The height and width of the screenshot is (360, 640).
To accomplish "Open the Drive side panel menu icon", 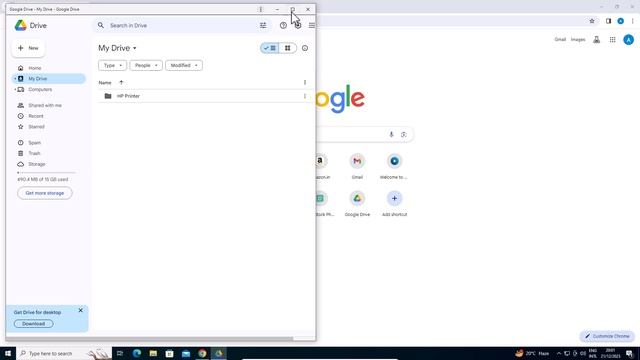I will tap(311, 25).
